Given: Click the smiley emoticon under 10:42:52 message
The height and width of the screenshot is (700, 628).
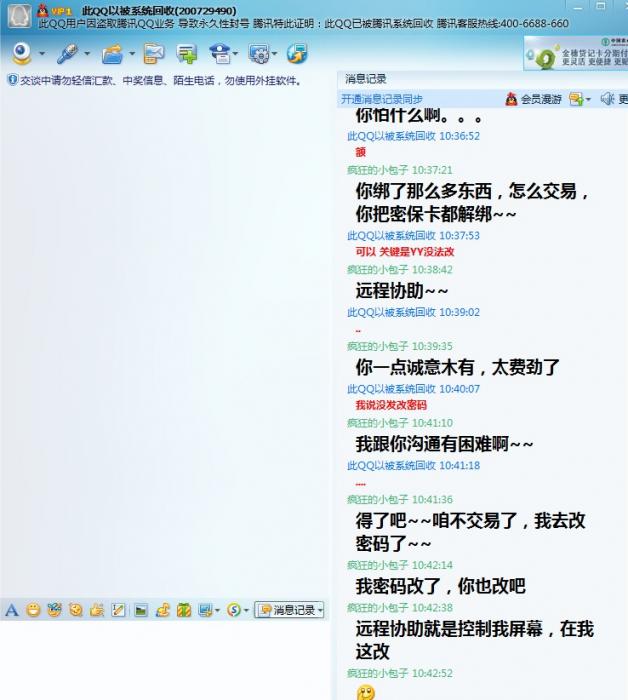Looking at the screenshot, I should pyautogui.click(x=365, y=692).
